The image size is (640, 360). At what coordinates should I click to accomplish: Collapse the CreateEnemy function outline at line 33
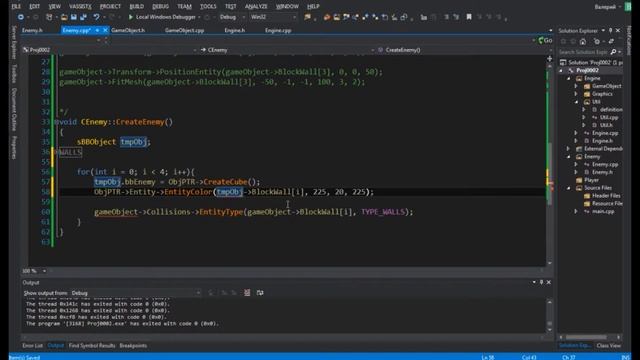coord(56,122)
